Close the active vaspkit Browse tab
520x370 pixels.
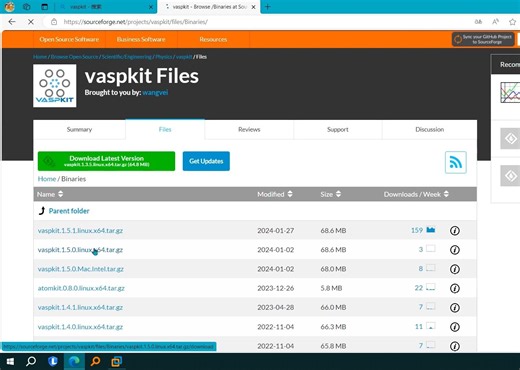coord(253,7)
